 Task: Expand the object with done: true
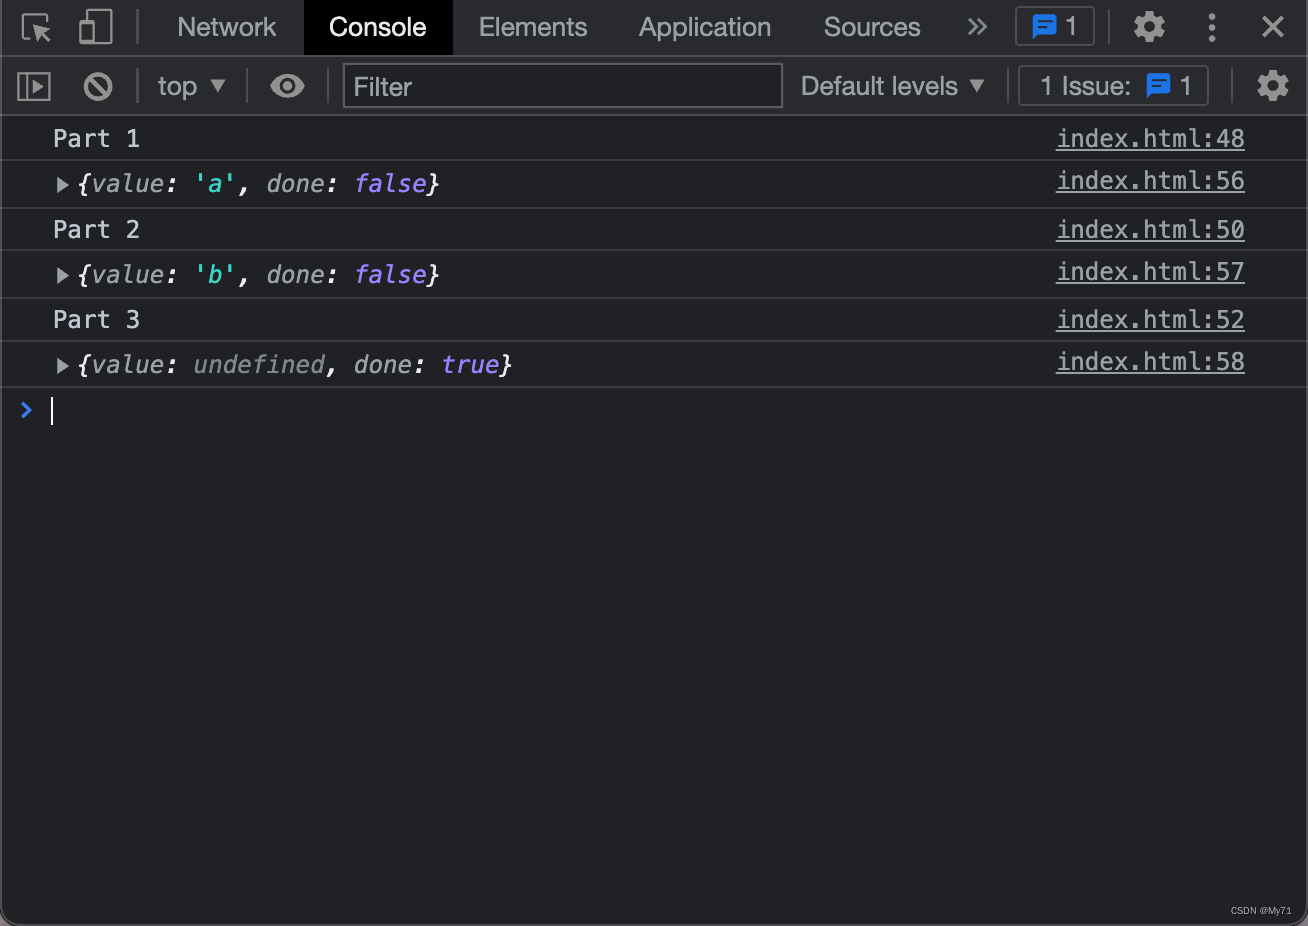click(x=62, y=366)
